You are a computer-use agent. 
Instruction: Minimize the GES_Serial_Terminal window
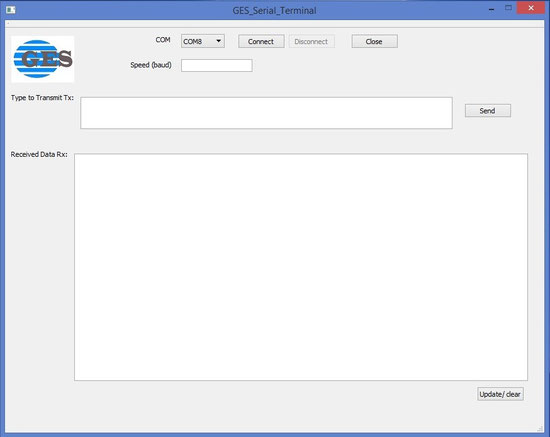pos(491,9)
